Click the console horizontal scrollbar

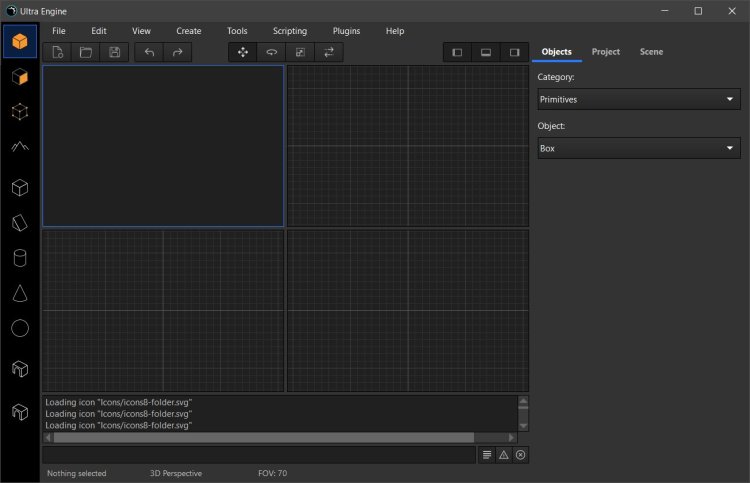tap(263, 437)
